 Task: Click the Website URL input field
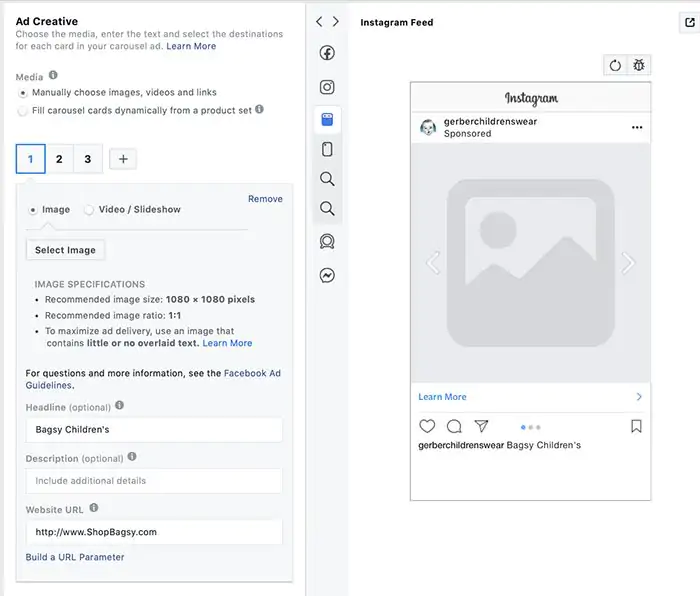(x=154, y=532)
